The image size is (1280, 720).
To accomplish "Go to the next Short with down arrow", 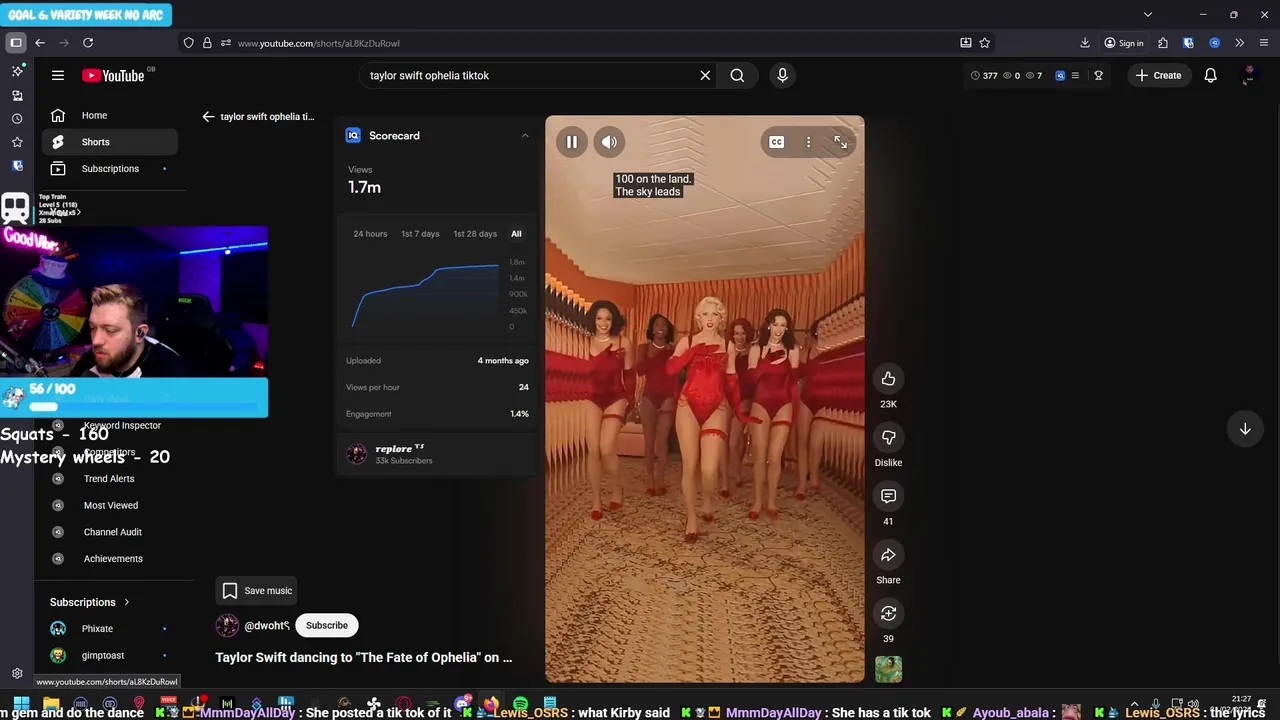I will [1245, 429].
